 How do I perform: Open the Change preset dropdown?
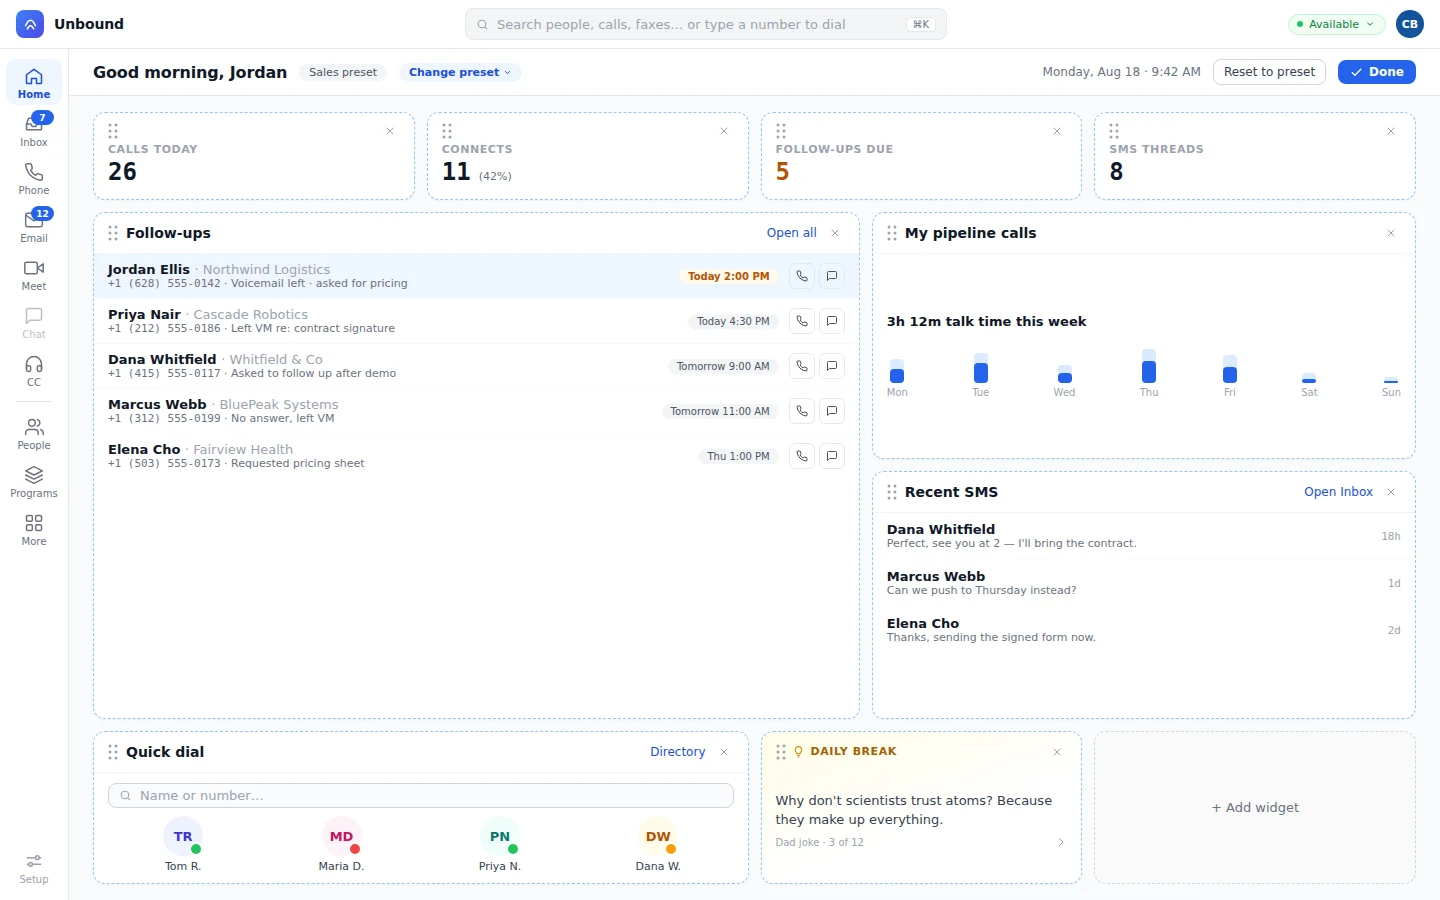460,72
